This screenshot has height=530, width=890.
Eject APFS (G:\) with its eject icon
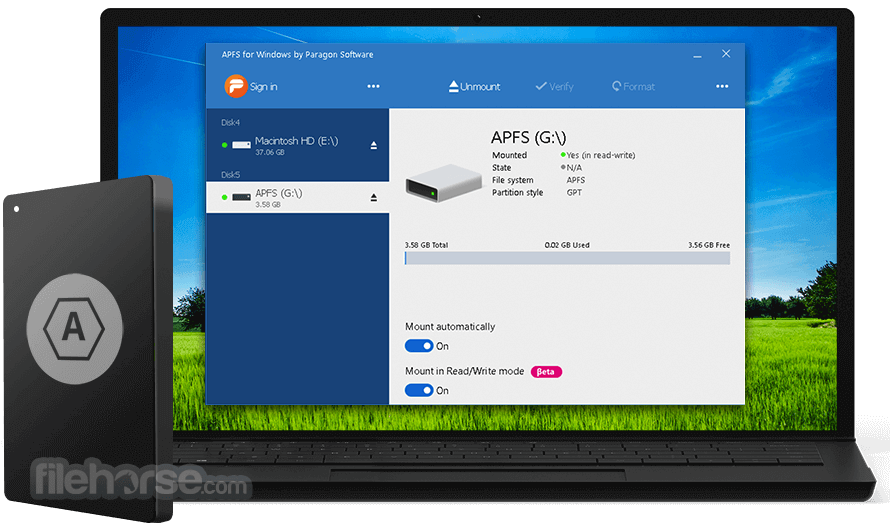pyautogui.click(x=373, y=197)
